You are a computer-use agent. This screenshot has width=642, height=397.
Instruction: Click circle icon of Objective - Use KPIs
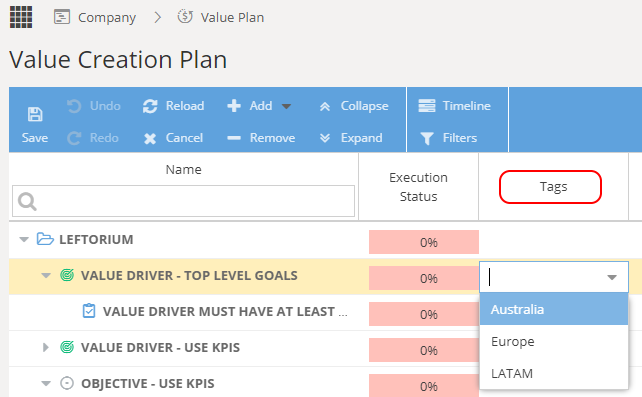[x=67, y=383]
